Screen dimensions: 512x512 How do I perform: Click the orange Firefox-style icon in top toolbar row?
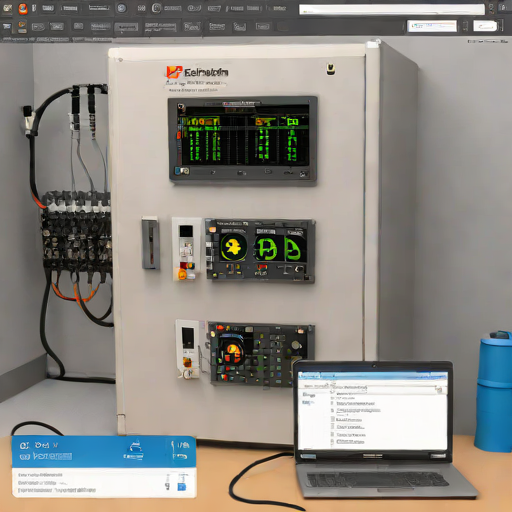23,8
